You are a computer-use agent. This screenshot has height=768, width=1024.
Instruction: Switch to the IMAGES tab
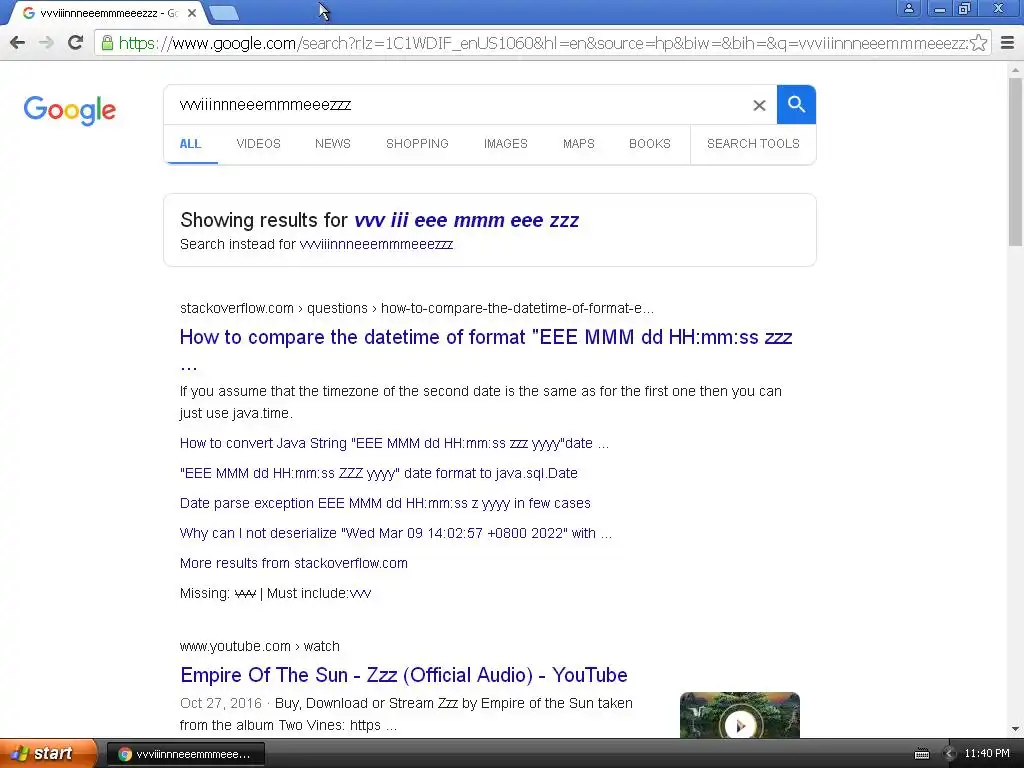click(505, 144)
